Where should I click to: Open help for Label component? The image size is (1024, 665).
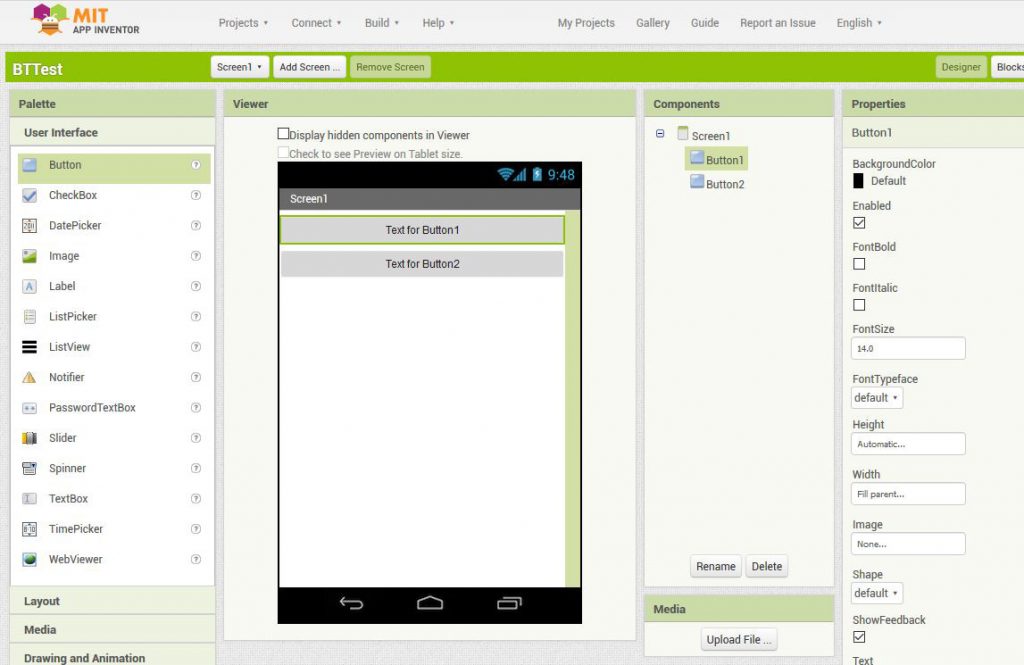pyautogui.click(x=196, y=286)
